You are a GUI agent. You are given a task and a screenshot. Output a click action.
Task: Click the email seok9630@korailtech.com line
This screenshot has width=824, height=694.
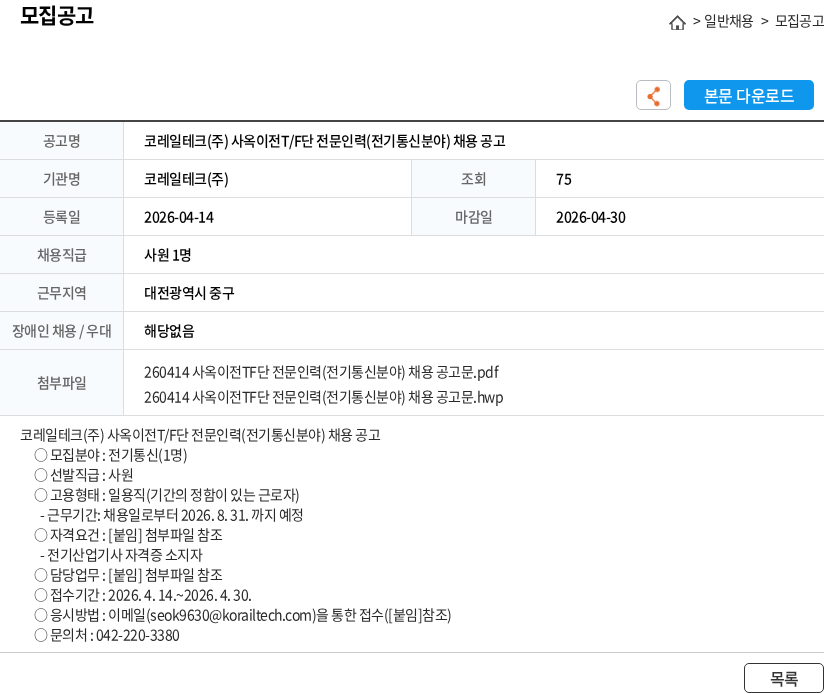click(243, 615)
